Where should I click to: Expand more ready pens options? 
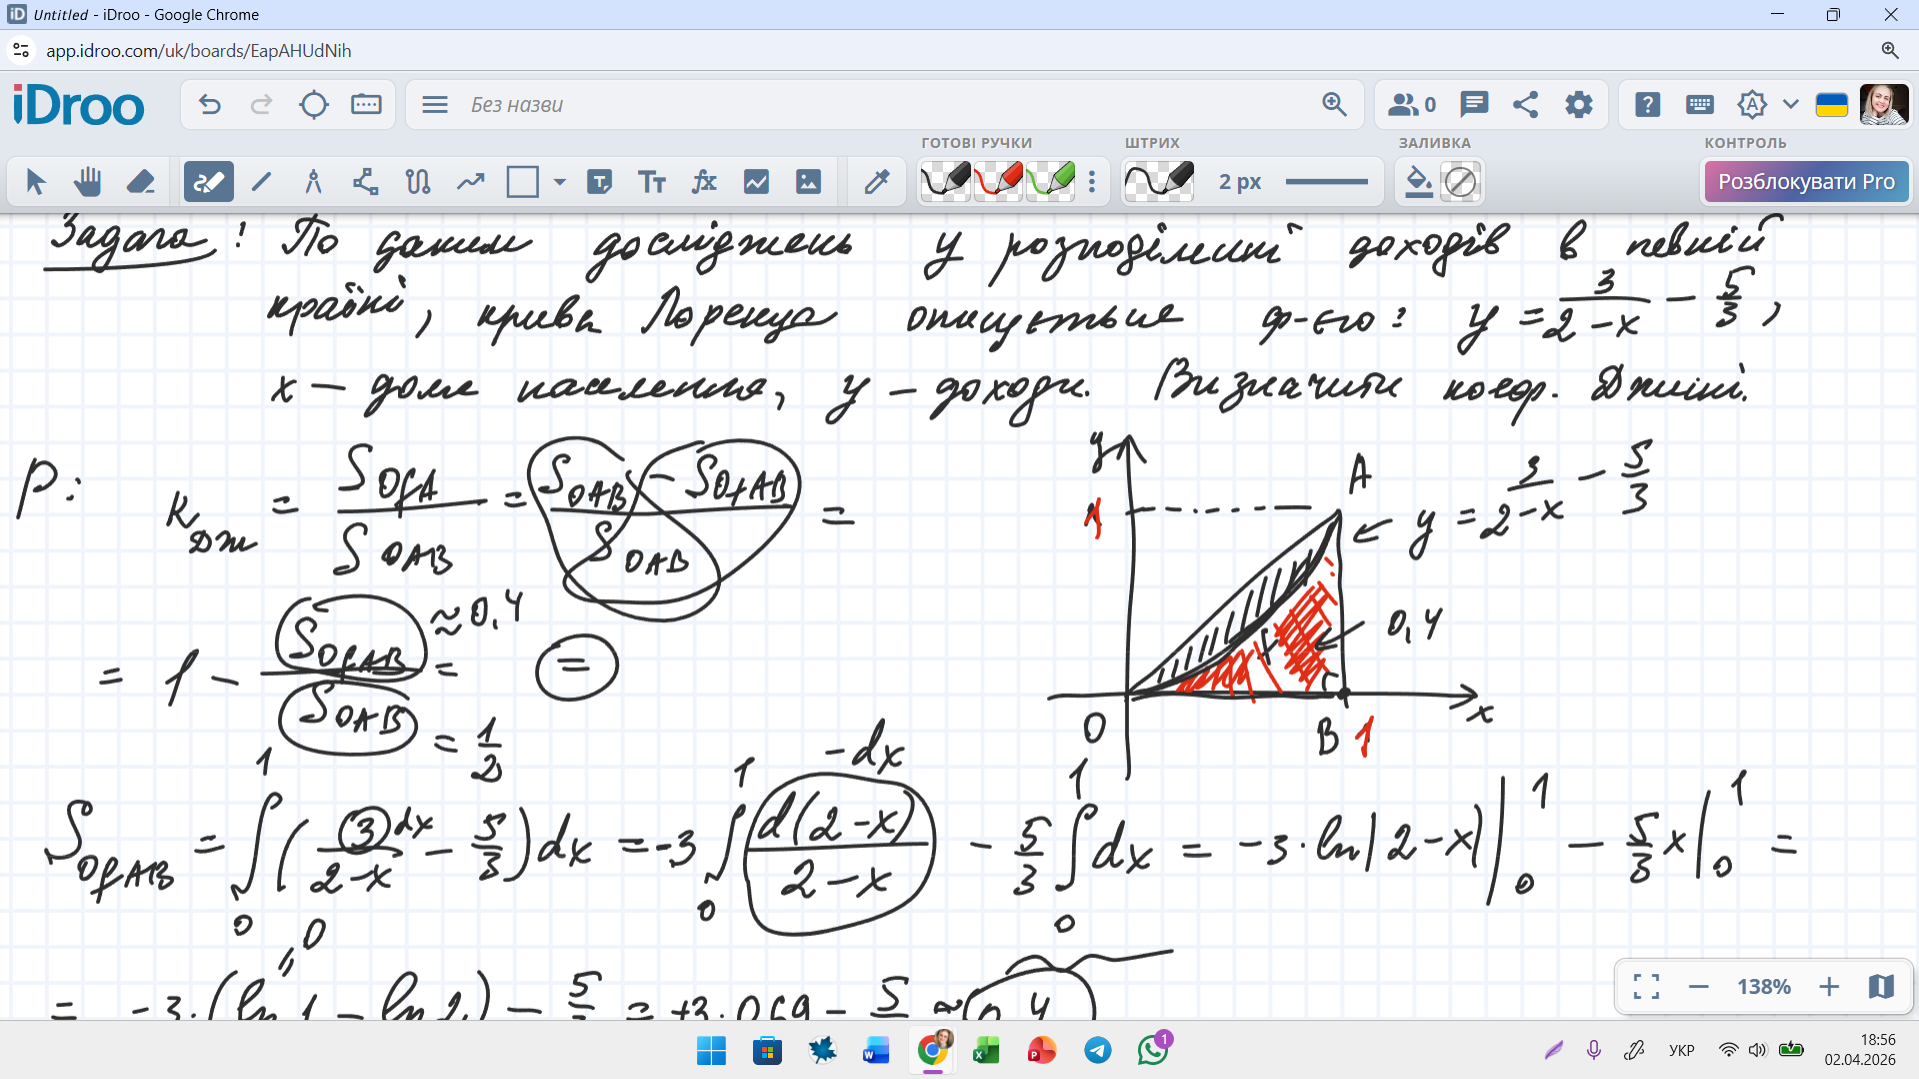pos(1092,182)
